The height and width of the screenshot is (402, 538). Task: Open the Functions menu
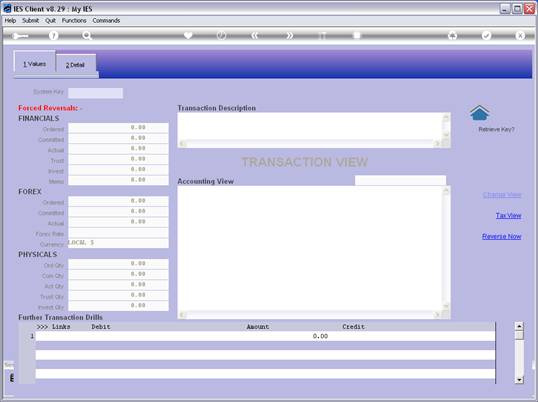74,21
